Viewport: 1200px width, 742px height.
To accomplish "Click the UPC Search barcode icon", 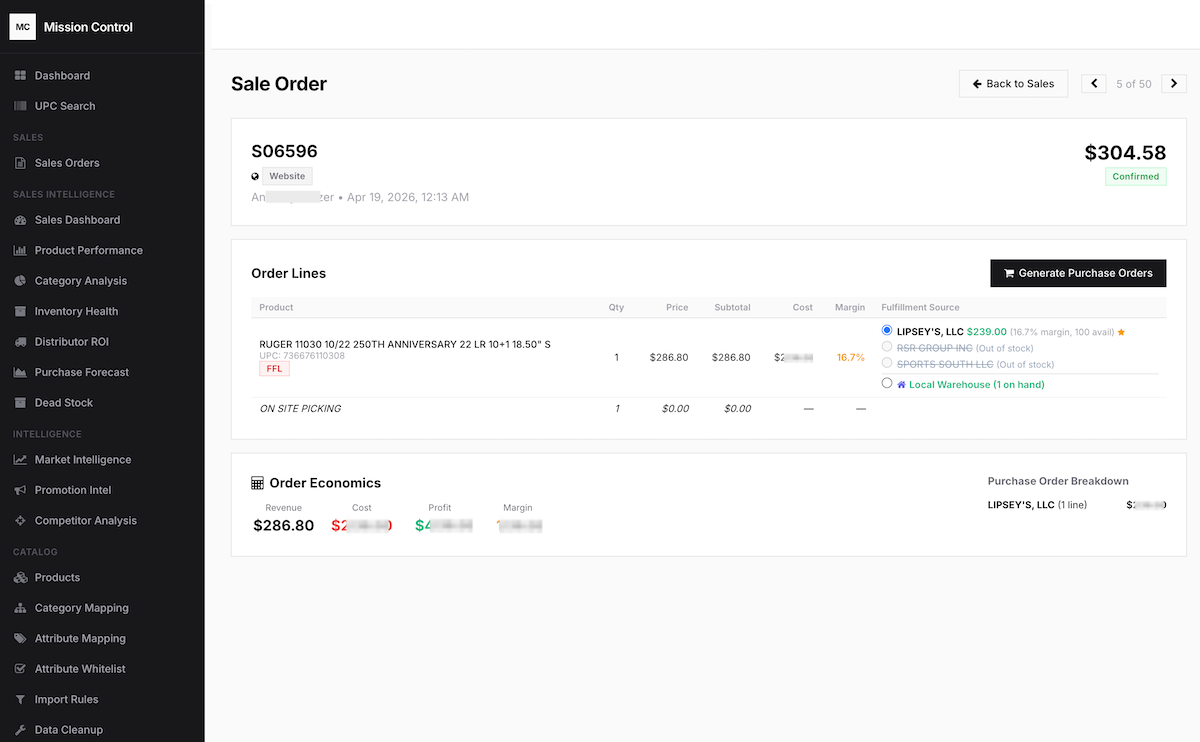I will (21, 106).
